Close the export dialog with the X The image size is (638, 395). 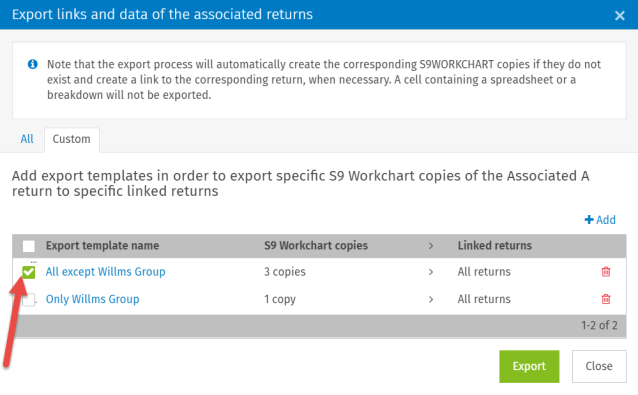click(x=619, y=15)
